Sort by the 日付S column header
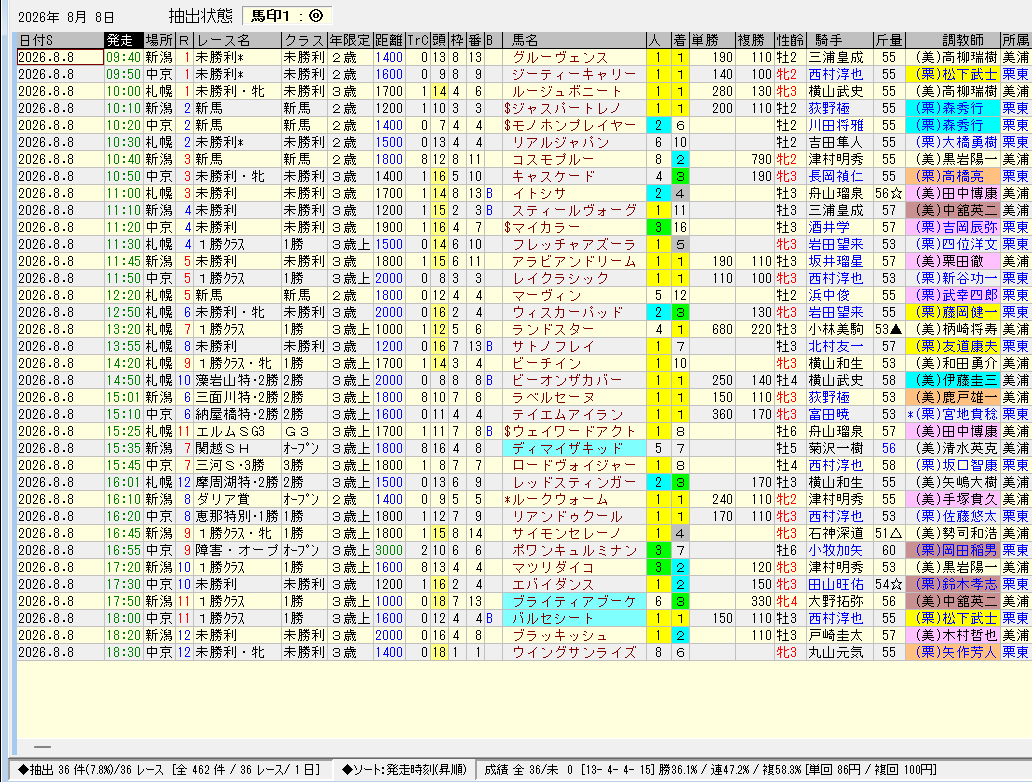 point(60,40)
